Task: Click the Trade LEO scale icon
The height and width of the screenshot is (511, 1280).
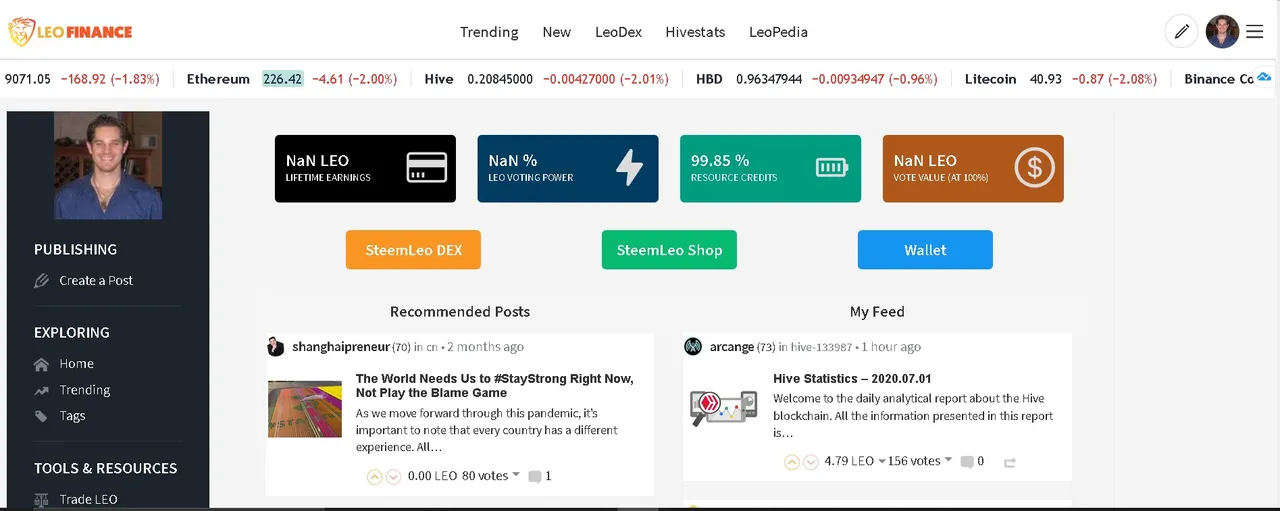Action: tap(41, 499)
